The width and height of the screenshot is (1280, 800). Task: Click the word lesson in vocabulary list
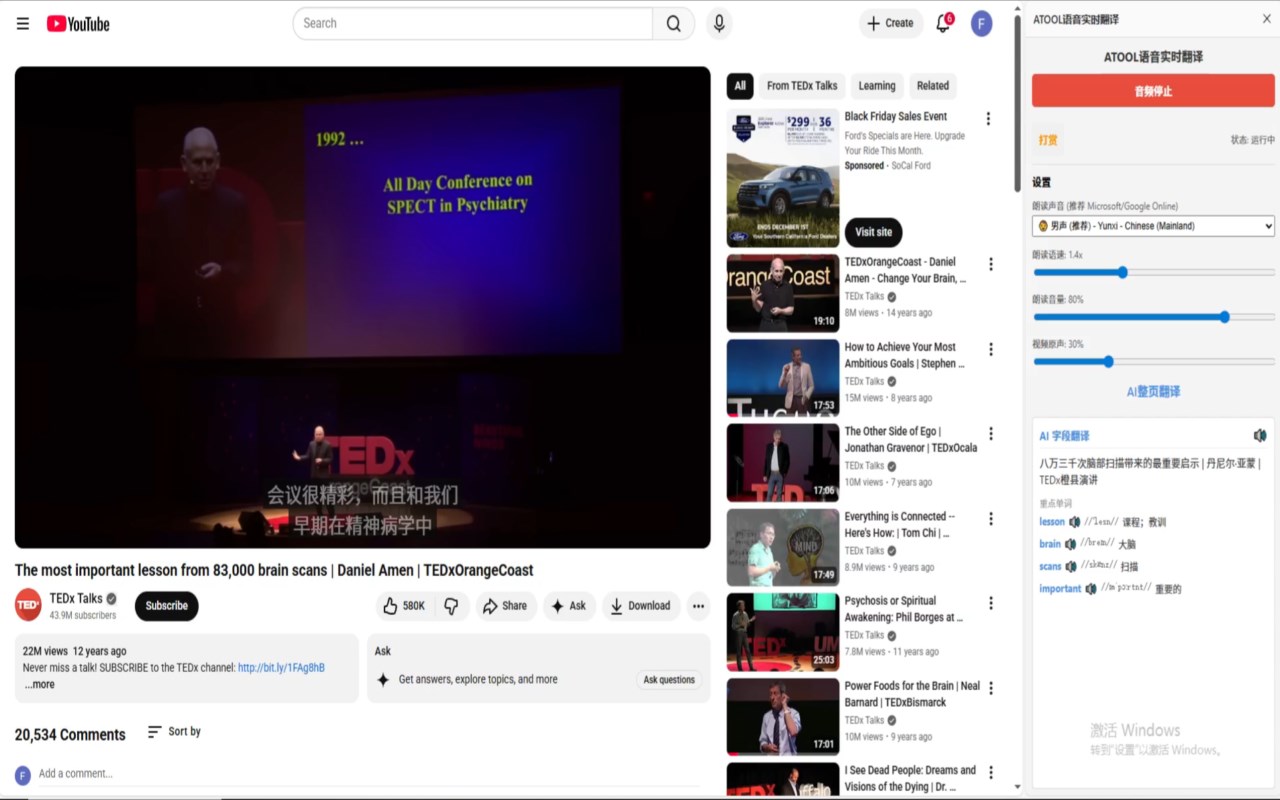pos(1052,522)
